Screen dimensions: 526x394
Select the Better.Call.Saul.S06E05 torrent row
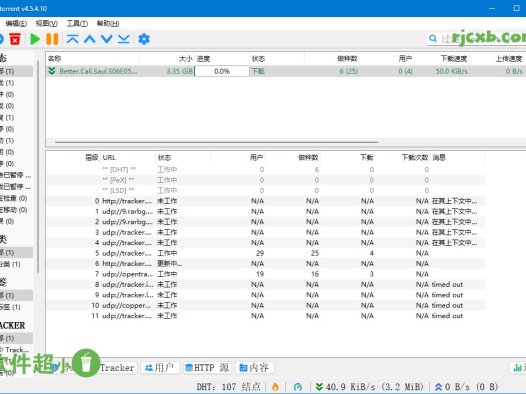(285, 71)
